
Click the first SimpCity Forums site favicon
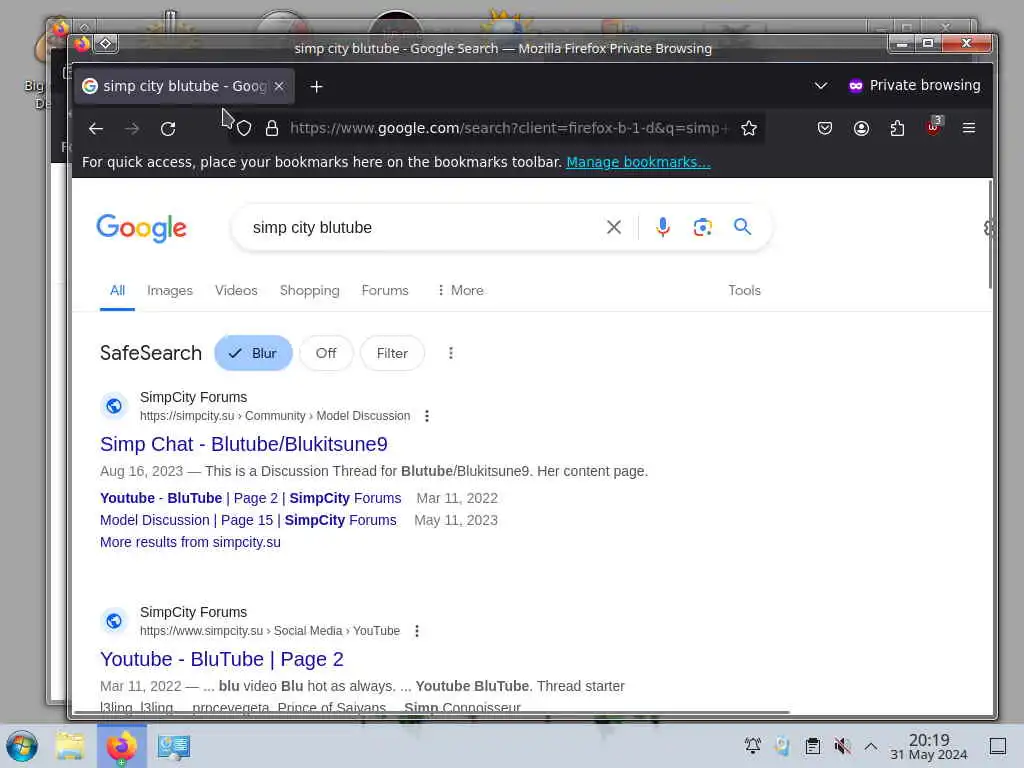[114, 406]
